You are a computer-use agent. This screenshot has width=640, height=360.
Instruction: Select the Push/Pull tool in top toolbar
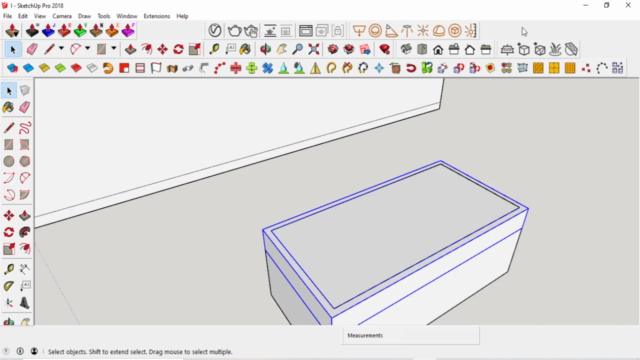click(130, 49)
